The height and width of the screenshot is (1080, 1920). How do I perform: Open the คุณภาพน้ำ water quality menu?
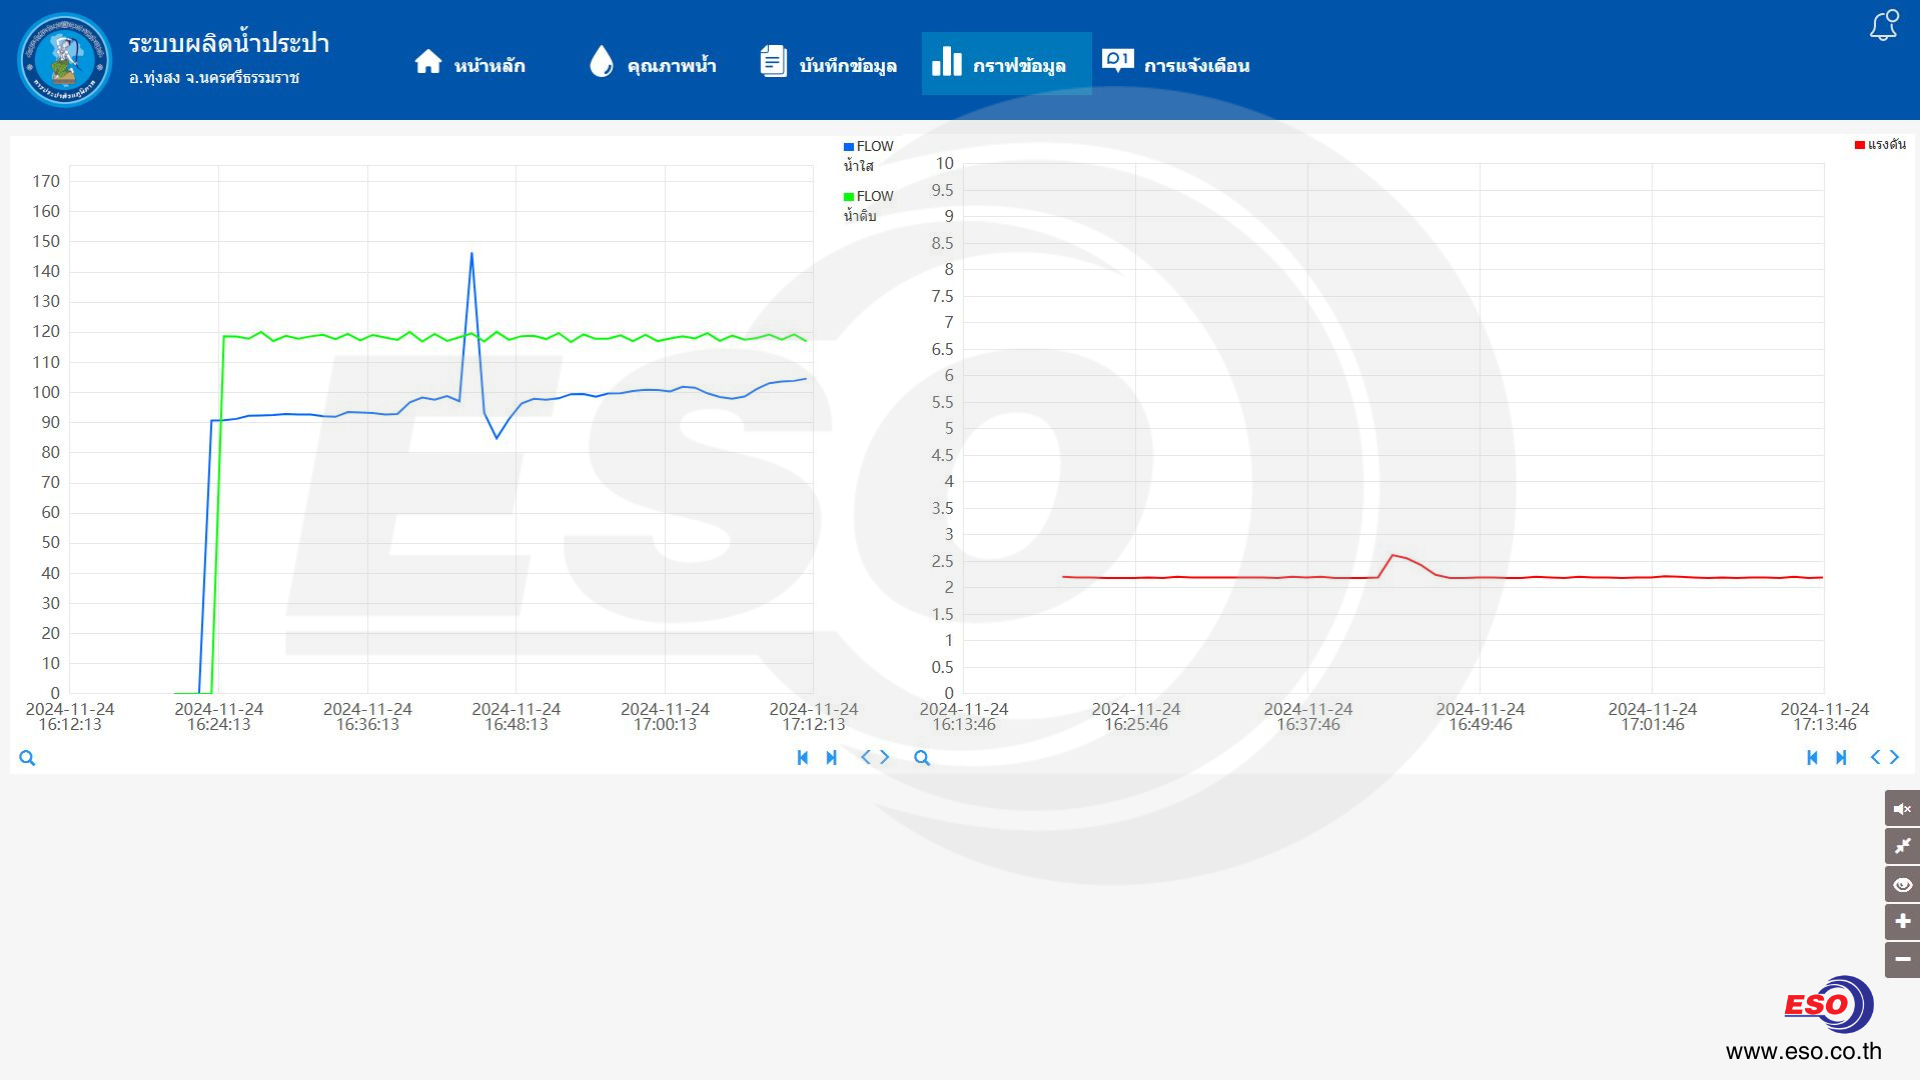pos(653,64)
